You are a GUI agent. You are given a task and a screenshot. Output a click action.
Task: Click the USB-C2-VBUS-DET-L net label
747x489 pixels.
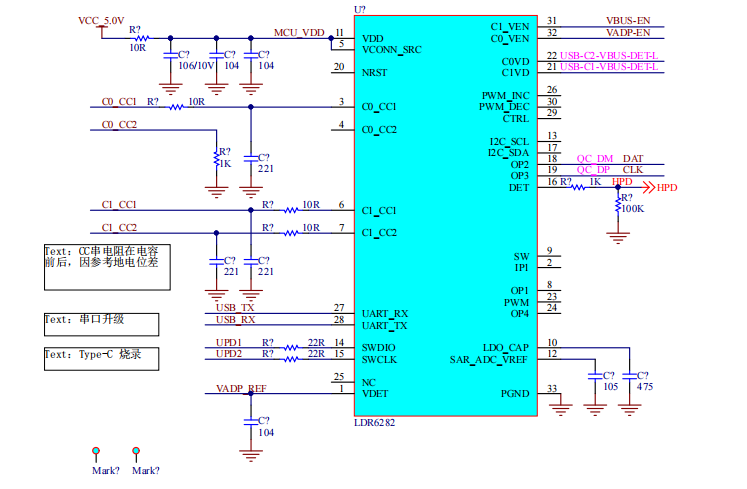[609, 56]
